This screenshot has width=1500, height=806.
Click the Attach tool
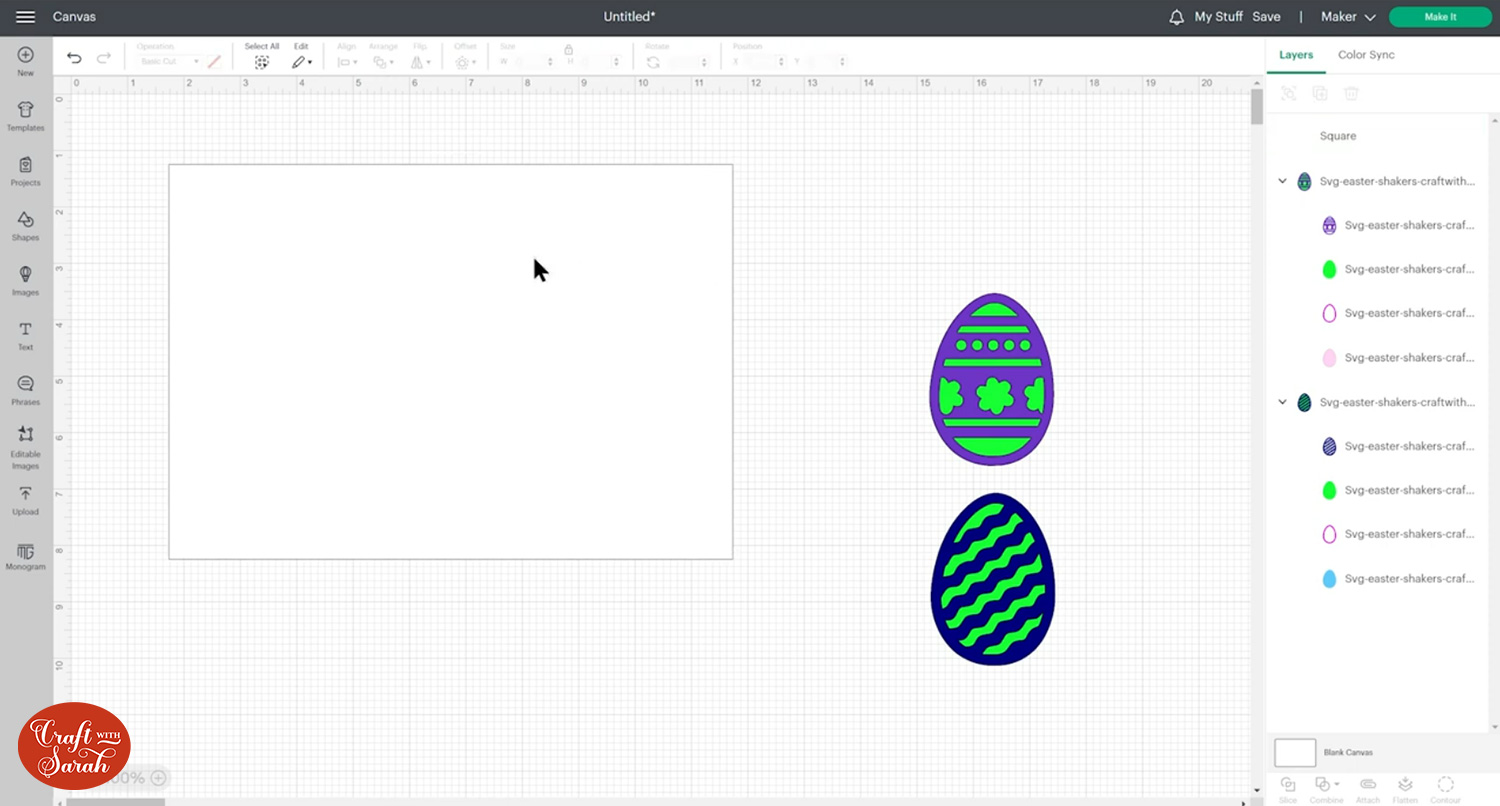click(1368, 789)
